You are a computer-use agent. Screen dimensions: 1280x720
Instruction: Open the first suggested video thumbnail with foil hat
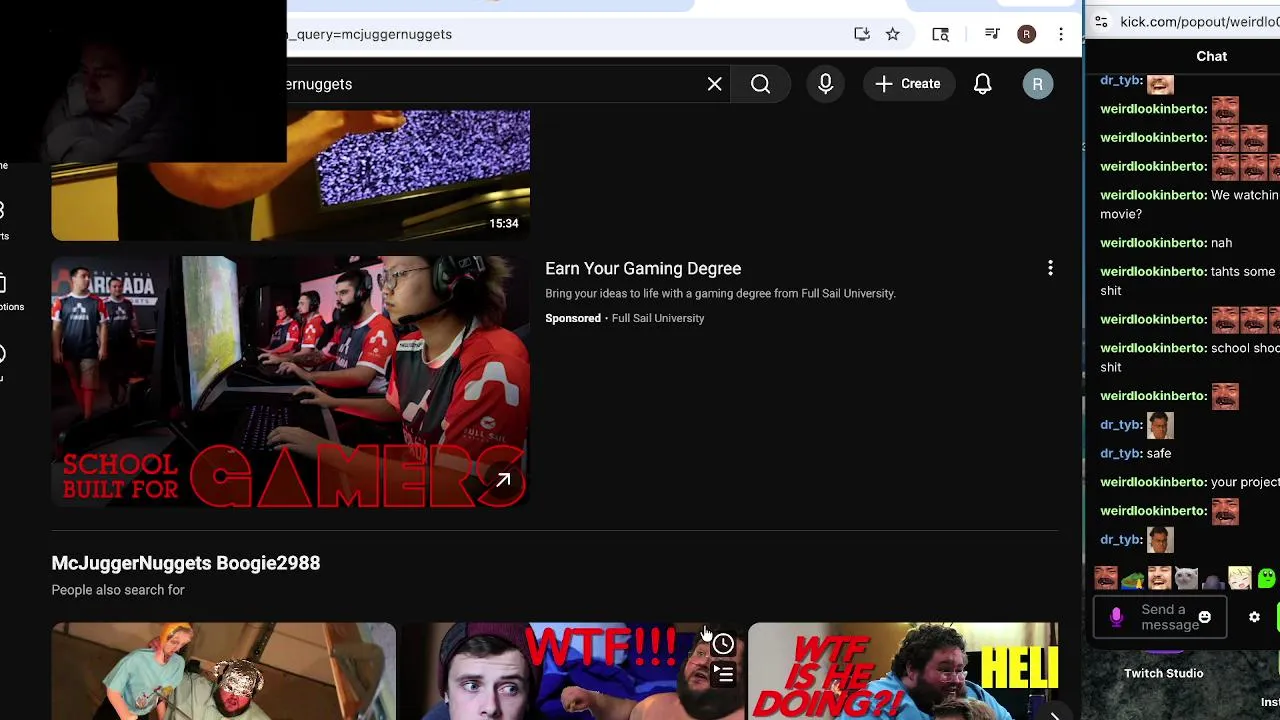click(224, 671)
